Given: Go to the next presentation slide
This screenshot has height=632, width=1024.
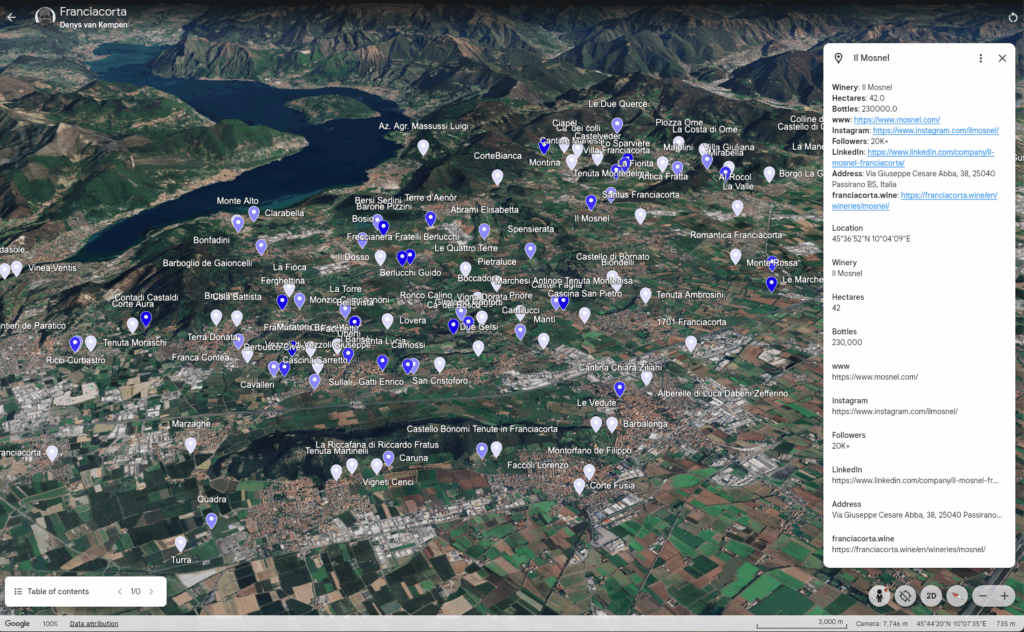Looking at the screenshot, I should (x=152, y=592).
